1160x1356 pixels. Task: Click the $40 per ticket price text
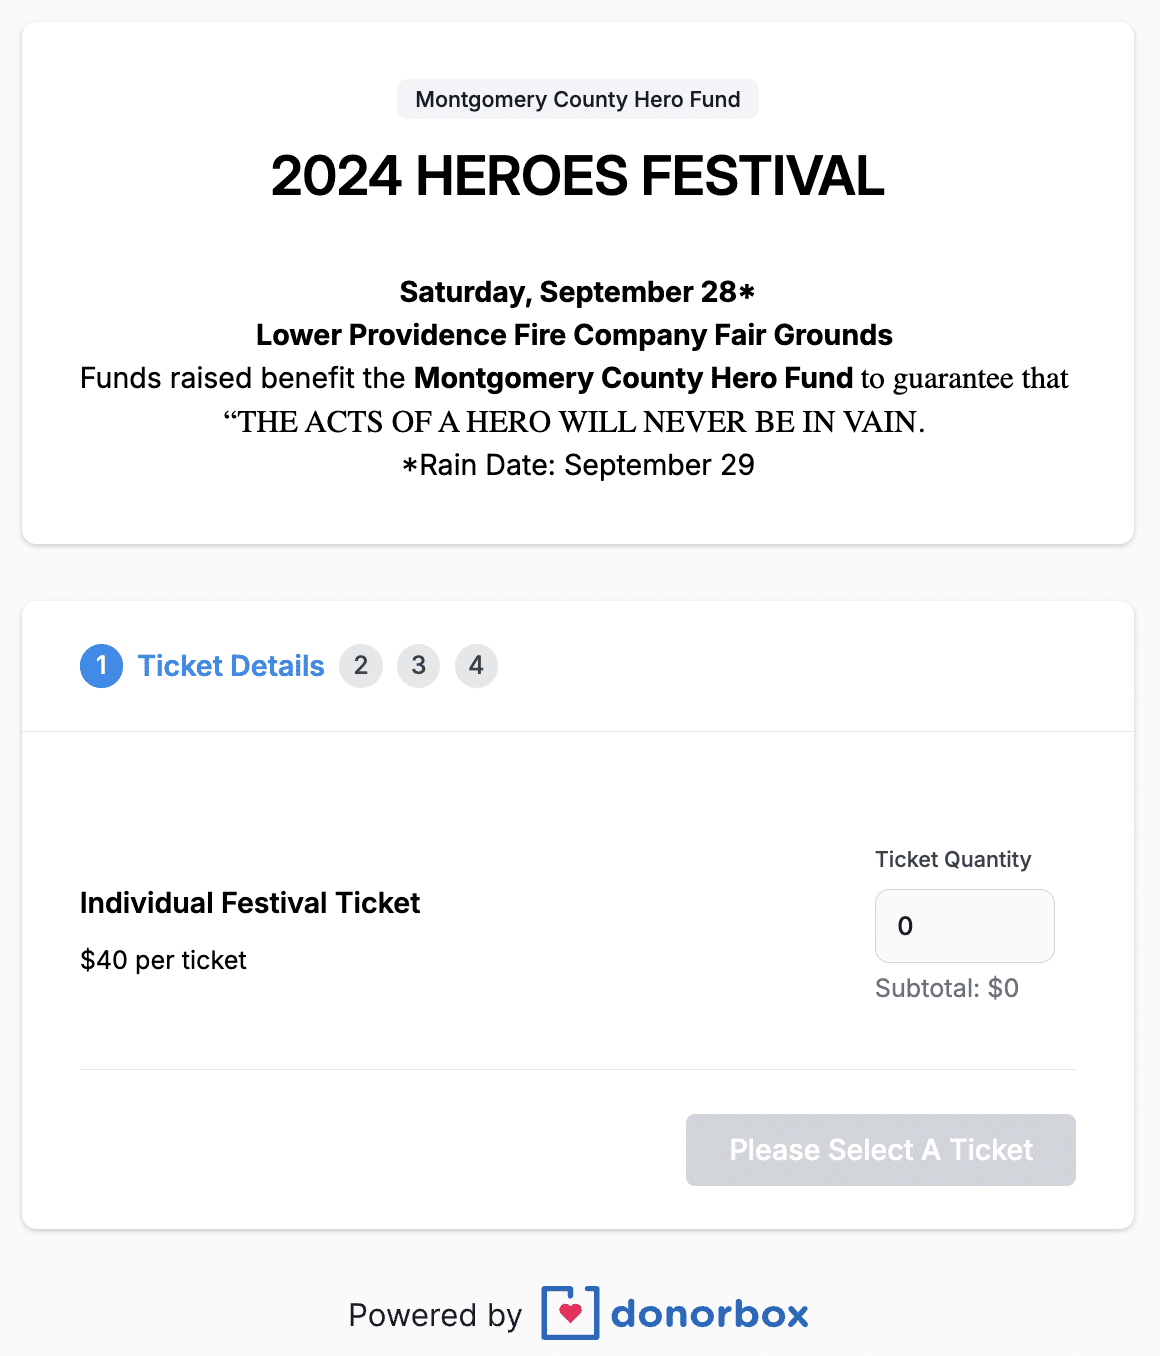click(163, 960)
